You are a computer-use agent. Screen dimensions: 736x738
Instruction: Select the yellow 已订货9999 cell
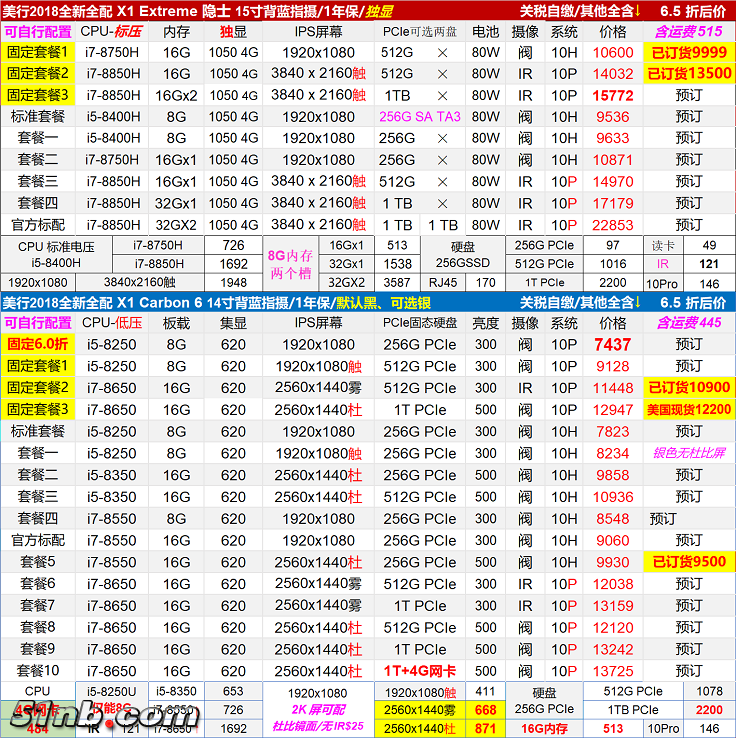(x=688, y=52)
